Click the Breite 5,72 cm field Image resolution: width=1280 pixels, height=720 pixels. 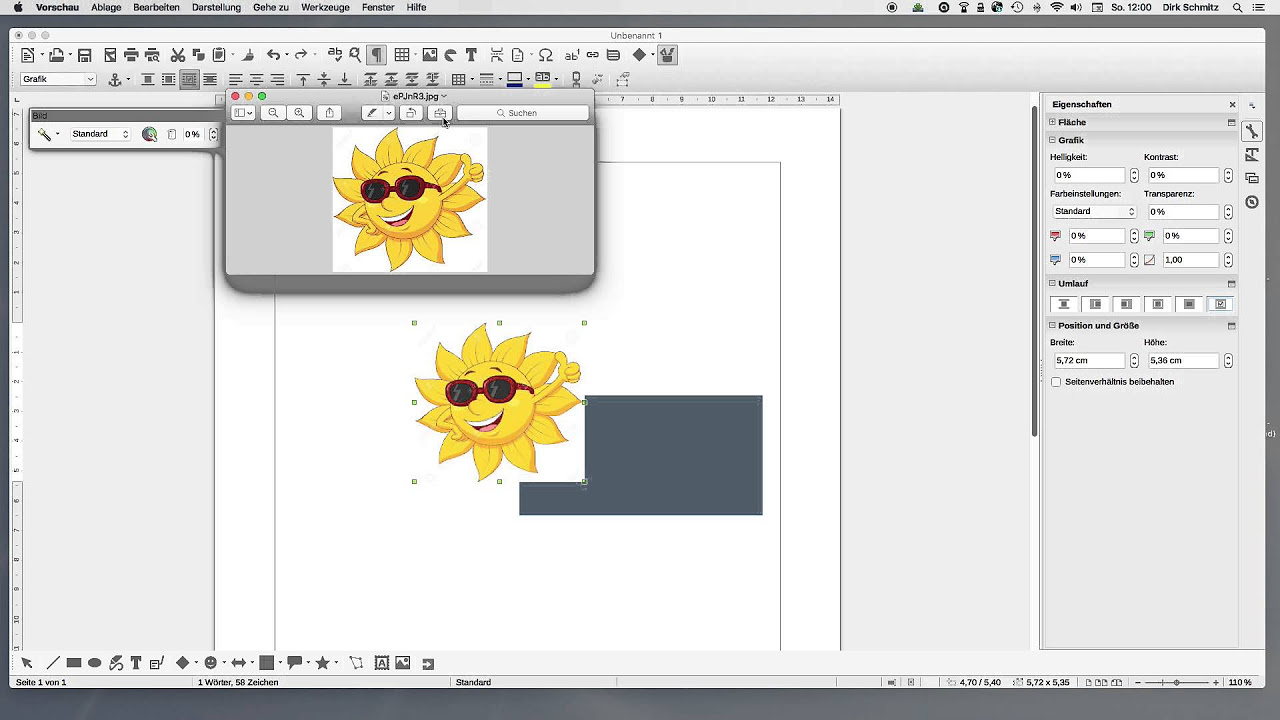point(1088,360)
